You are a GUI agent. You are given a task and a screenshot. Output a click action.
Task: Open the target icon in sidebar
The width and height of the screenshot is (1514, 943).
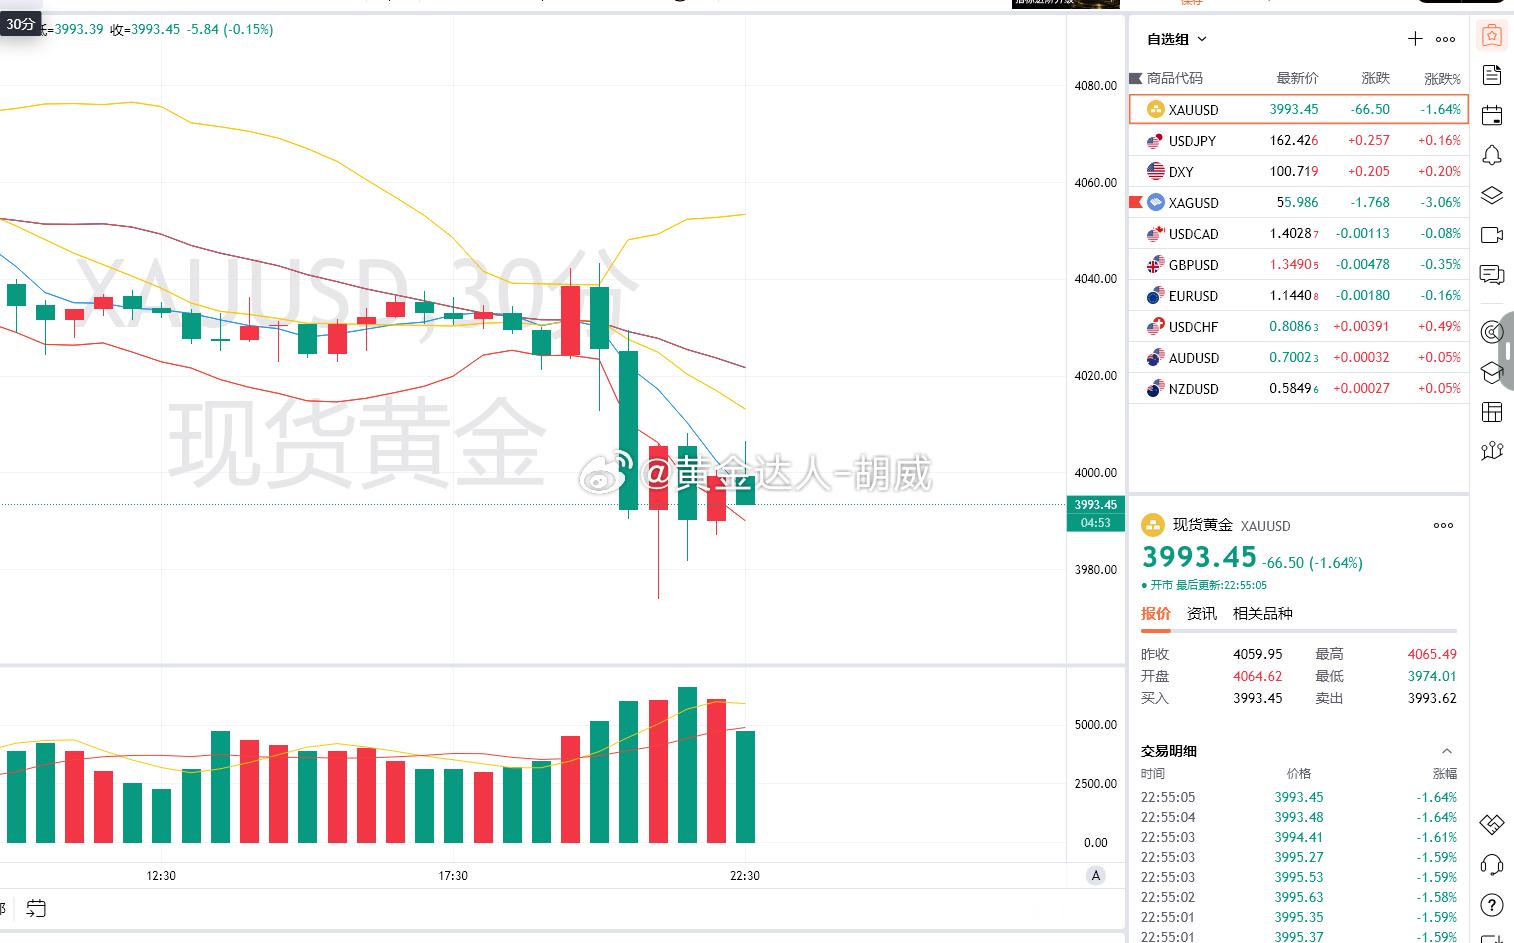1492,332
